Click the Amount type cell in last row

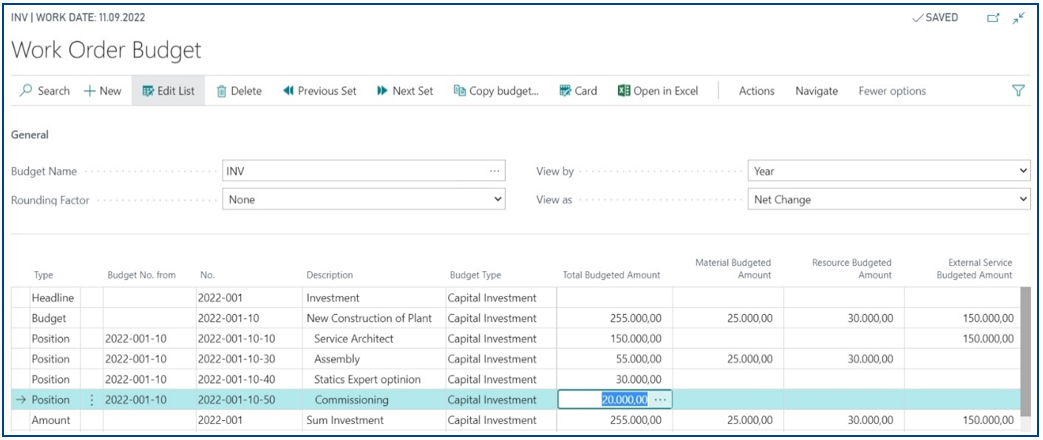coord(55,420)
